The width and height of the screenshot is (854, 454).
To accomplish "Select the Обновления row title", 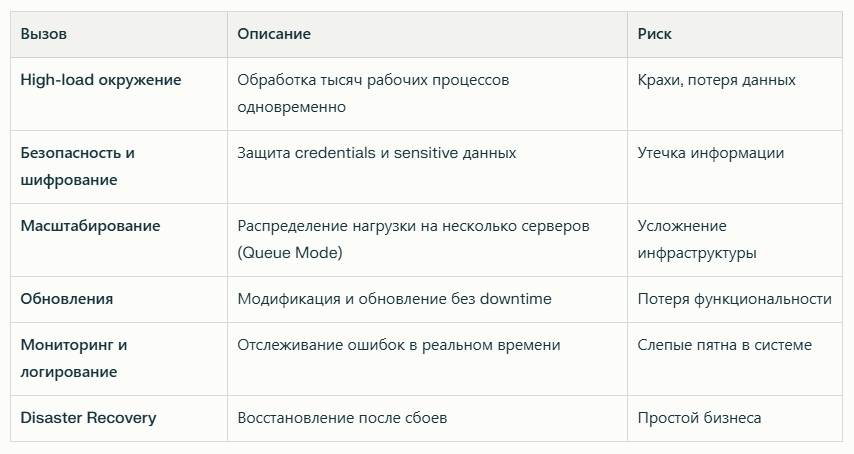I will (66, 299).
